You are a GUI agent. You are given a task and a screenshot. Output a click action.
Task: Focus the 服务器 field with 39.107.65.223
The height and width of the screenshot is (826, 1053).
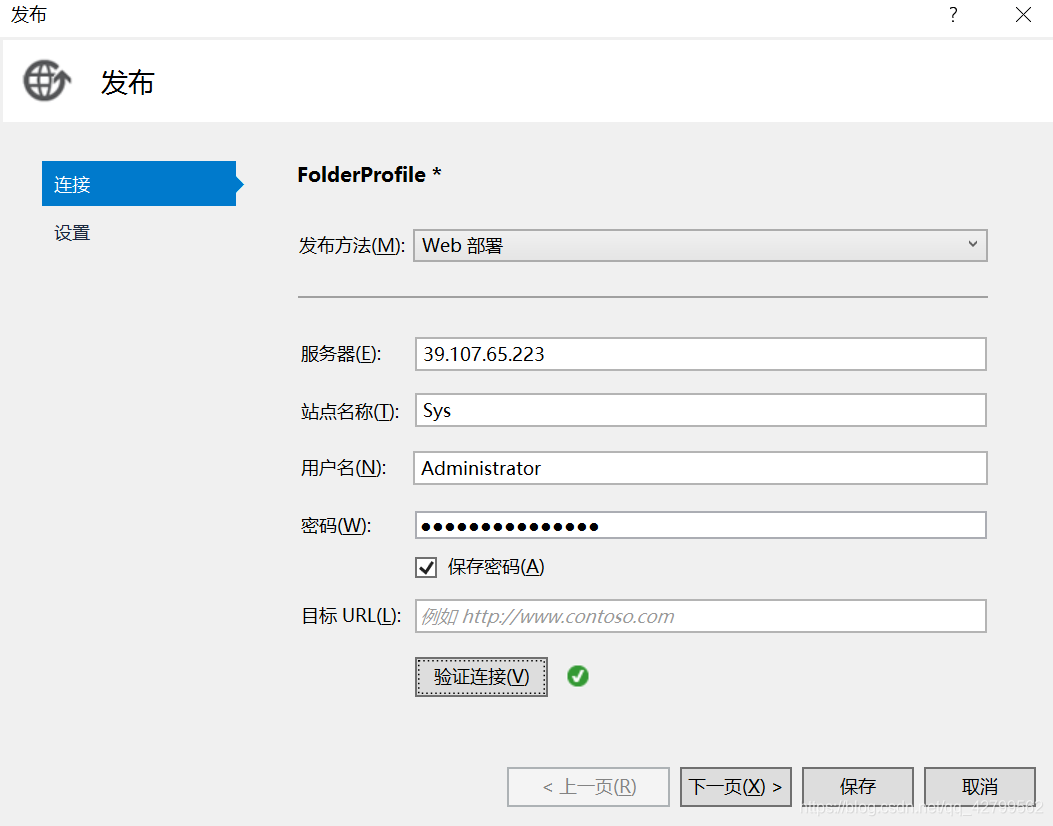pyautogui.click(x=700, y=354)
